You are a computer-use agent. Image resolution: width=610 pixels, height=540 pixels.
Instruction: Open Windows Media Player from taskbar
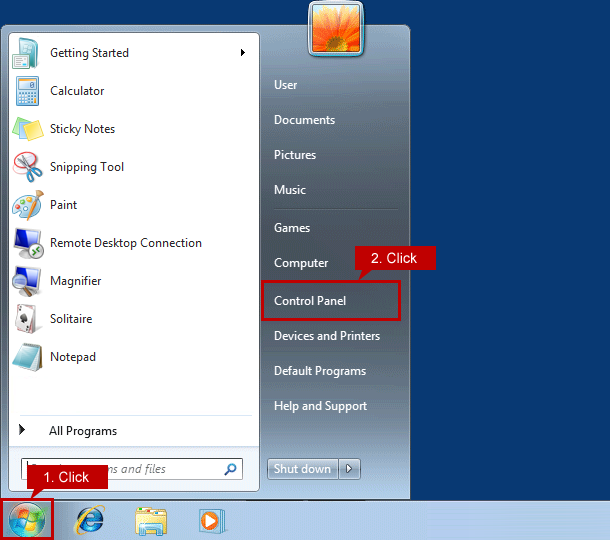(211, 520)
